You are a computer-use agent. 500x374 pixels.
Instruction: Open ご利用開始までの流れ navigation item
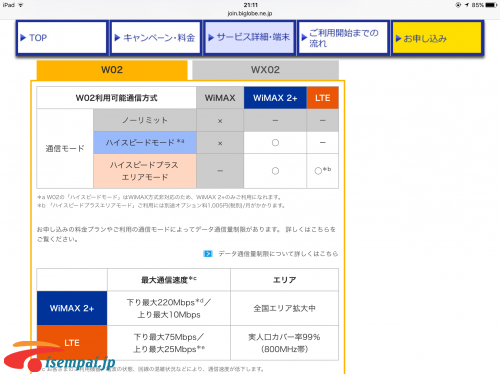click(343, 38)
